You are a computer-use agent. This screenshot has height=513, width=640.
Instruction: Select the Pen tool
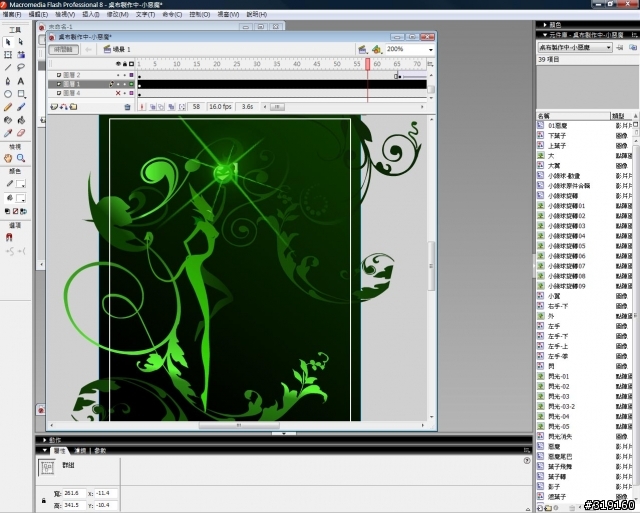click(x=8, y=81)
